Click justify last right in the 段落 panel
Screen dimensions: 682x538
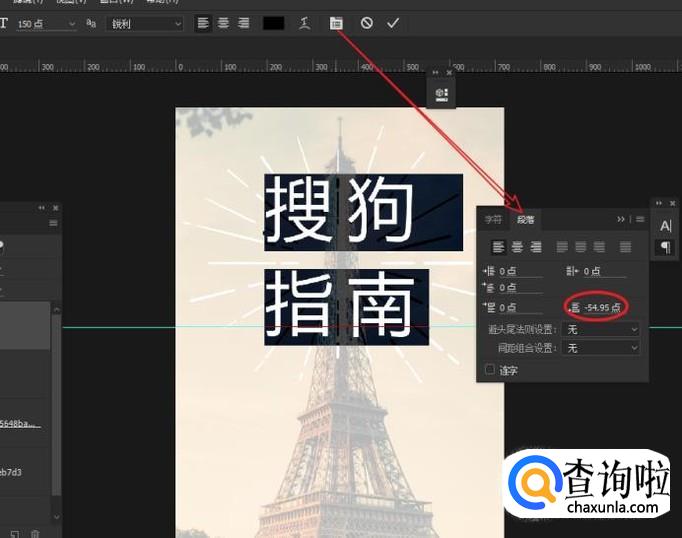599,247
